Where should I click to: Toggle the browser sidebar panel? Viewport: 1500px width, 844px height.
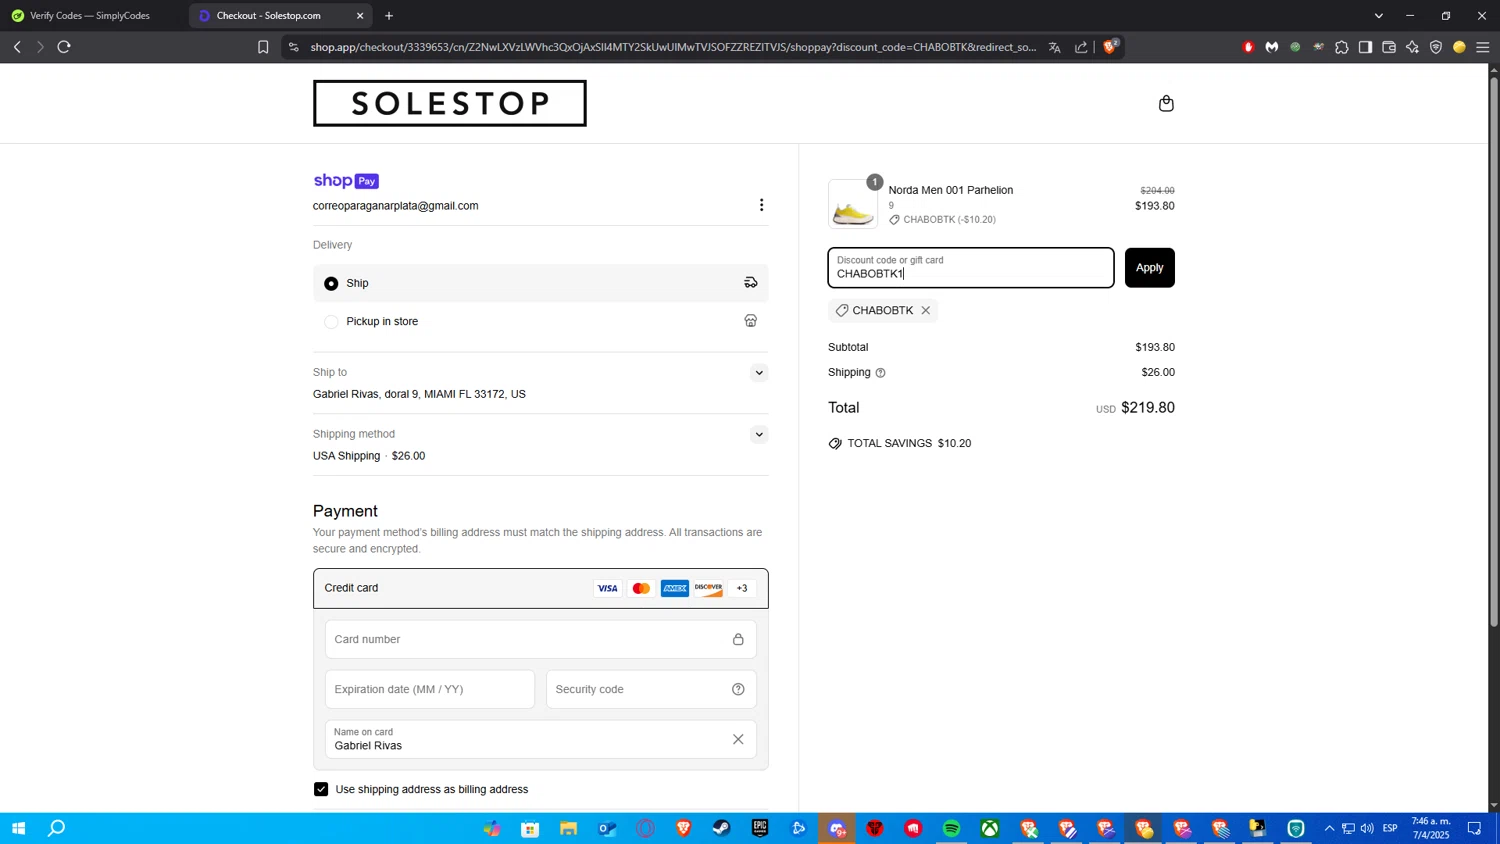point(1365,47)
